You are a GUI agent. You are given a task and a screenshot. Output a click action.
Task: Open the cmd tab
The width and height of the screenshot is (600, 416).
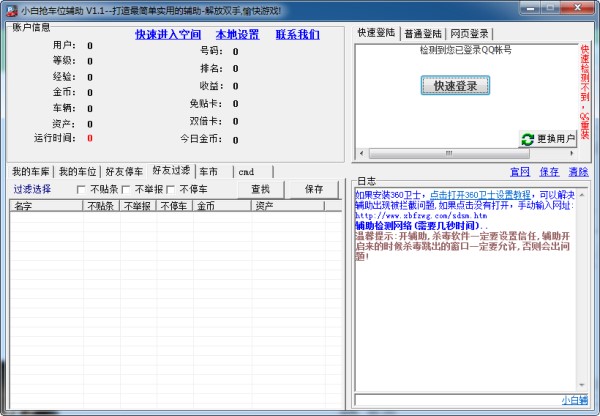point(254,172)
